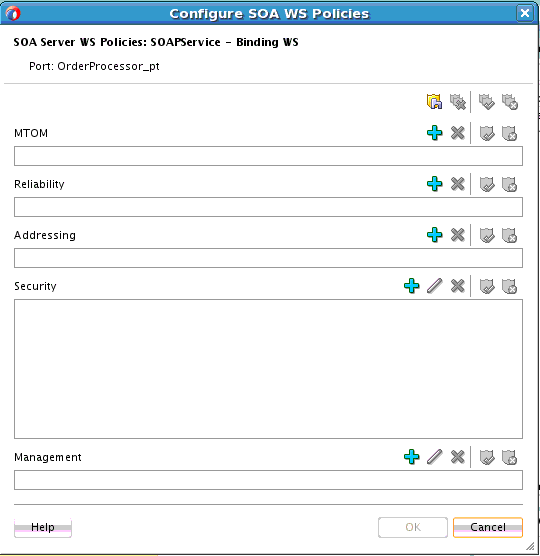The width and height of the screenshot is (540, 556).
Task: Click the Help button
Action: (x=43, y=527)
